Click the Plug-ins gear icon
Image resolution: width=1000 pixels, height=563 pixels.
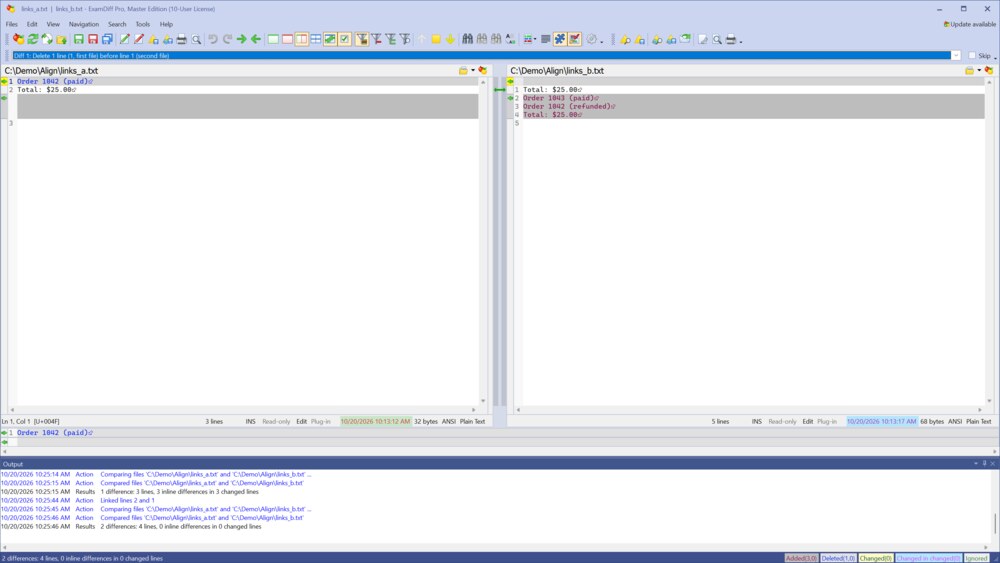[591, 40]
